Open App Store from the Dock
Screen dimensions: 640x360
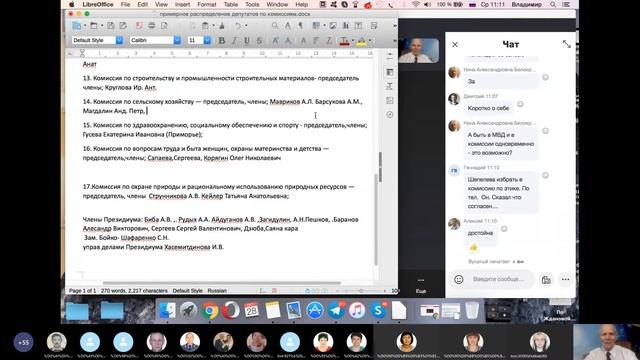(x=315, y=311)
